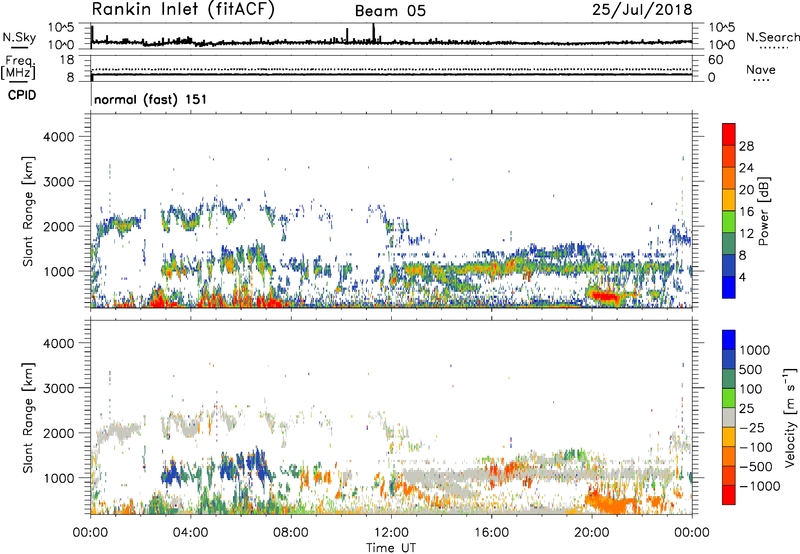Pick the light green segment of power colorbar

coord(729,221)
